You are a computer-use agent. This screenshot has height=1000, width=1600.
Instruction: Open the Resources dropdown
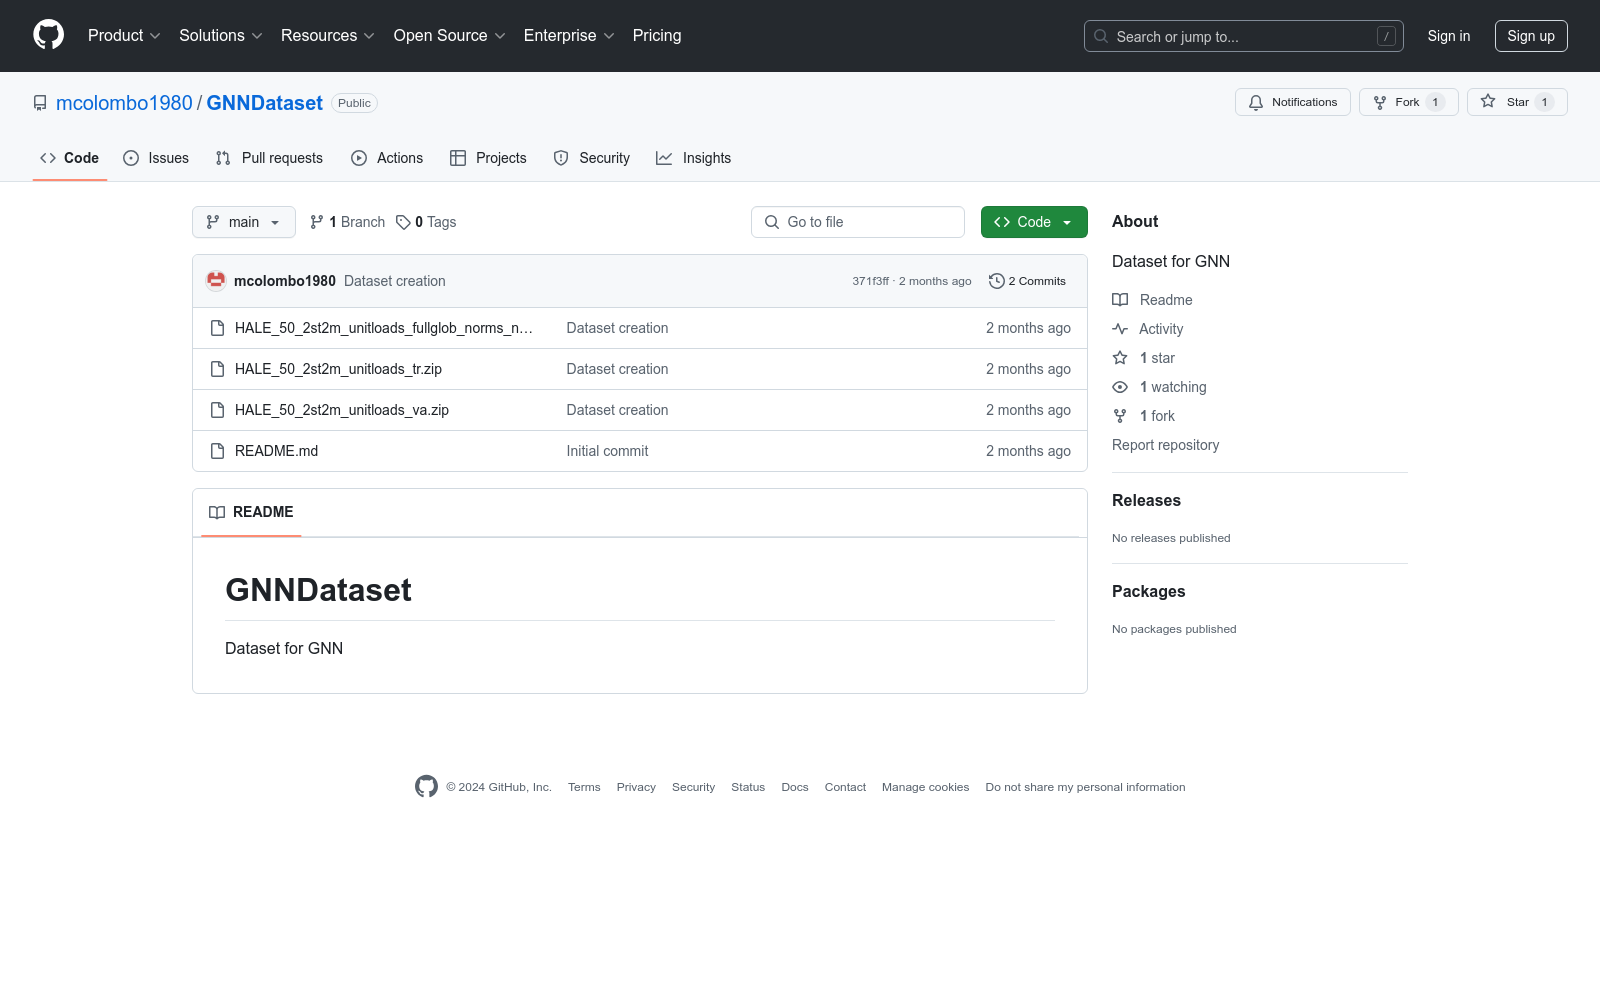click(328, 35)
